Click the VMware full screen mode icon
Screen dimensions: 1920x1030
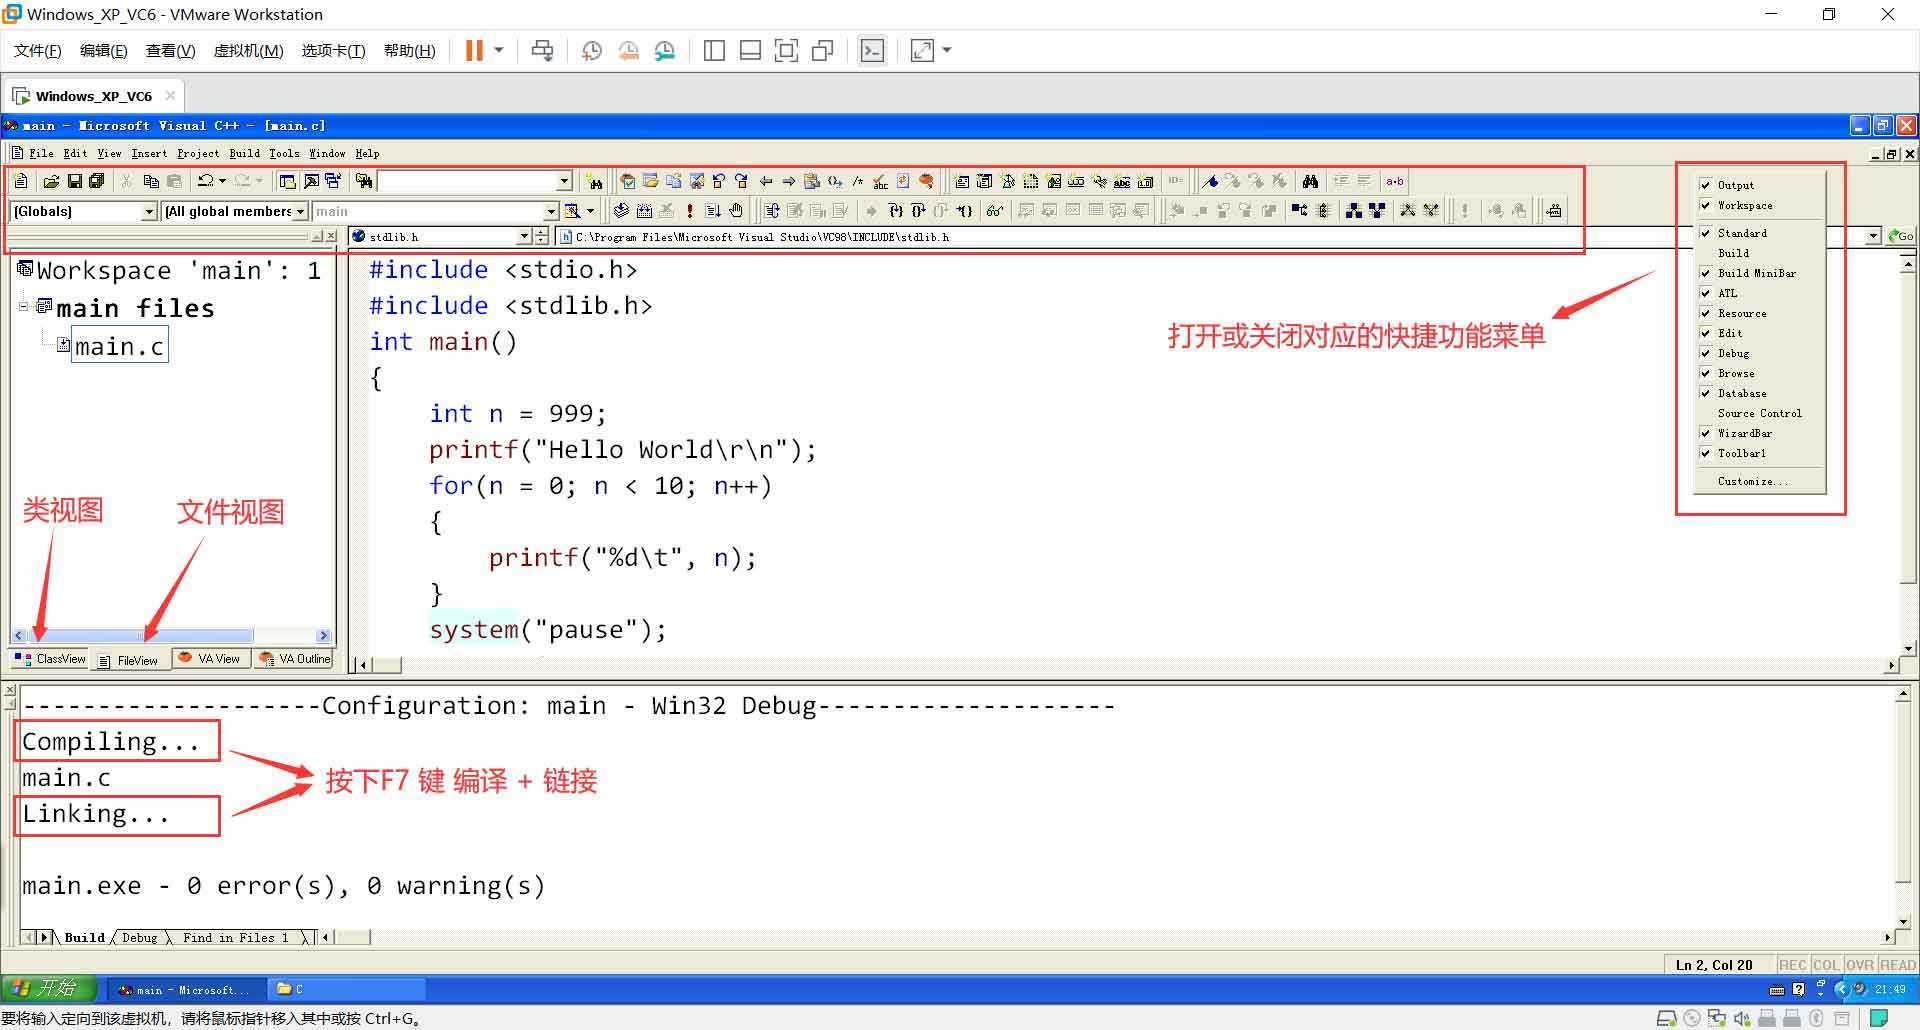coord(786,50)
